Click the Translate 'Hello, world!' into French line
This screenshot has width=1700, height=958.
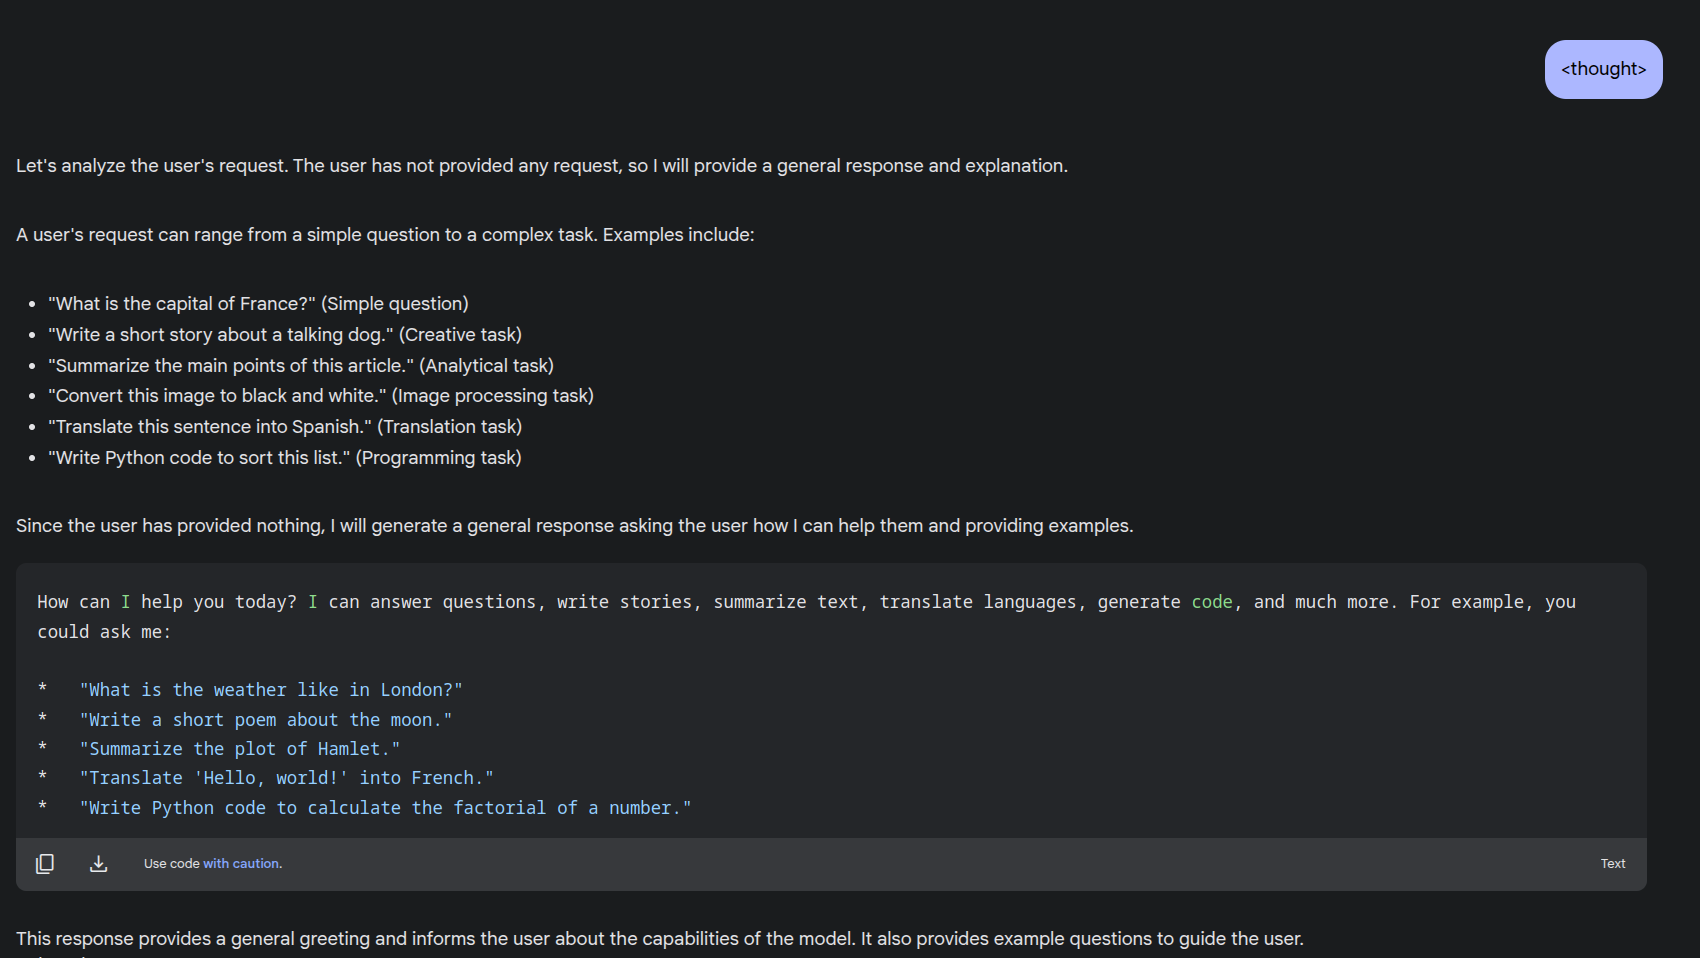(x=287, y=778)
